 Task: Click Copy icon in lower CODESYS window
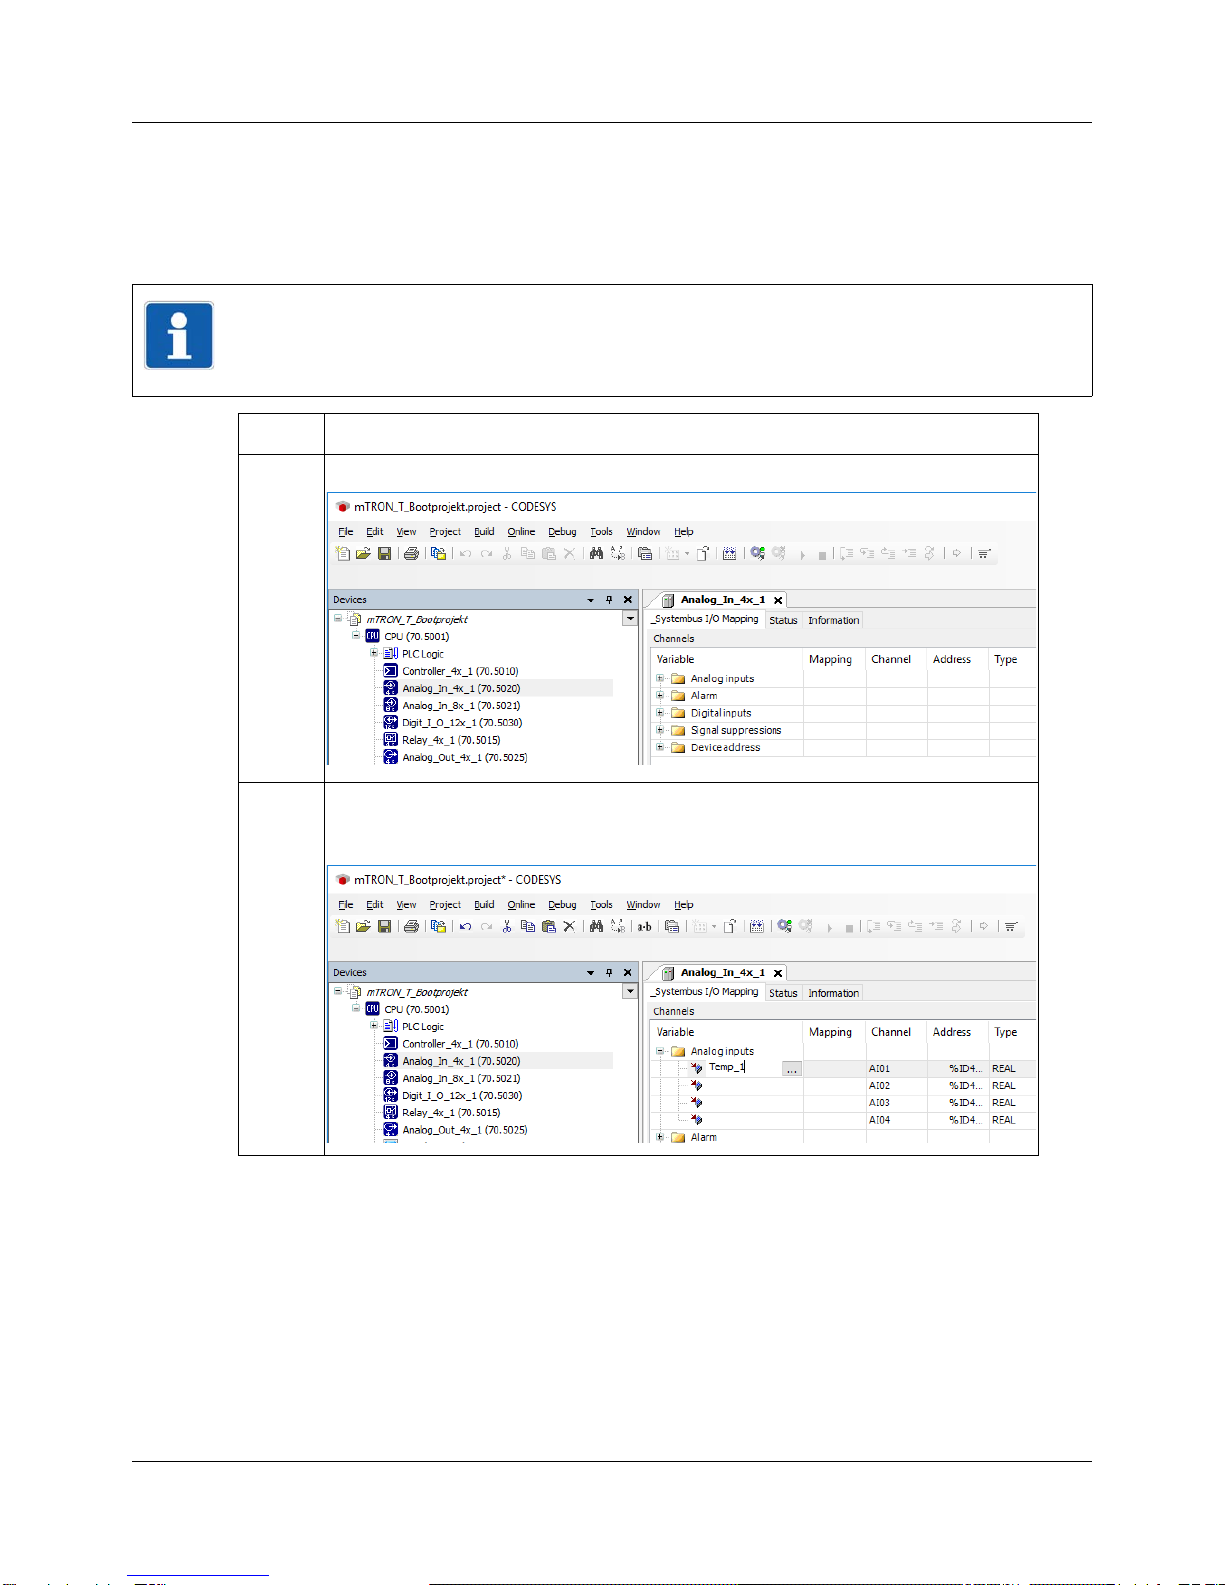[x=527, y=926]
